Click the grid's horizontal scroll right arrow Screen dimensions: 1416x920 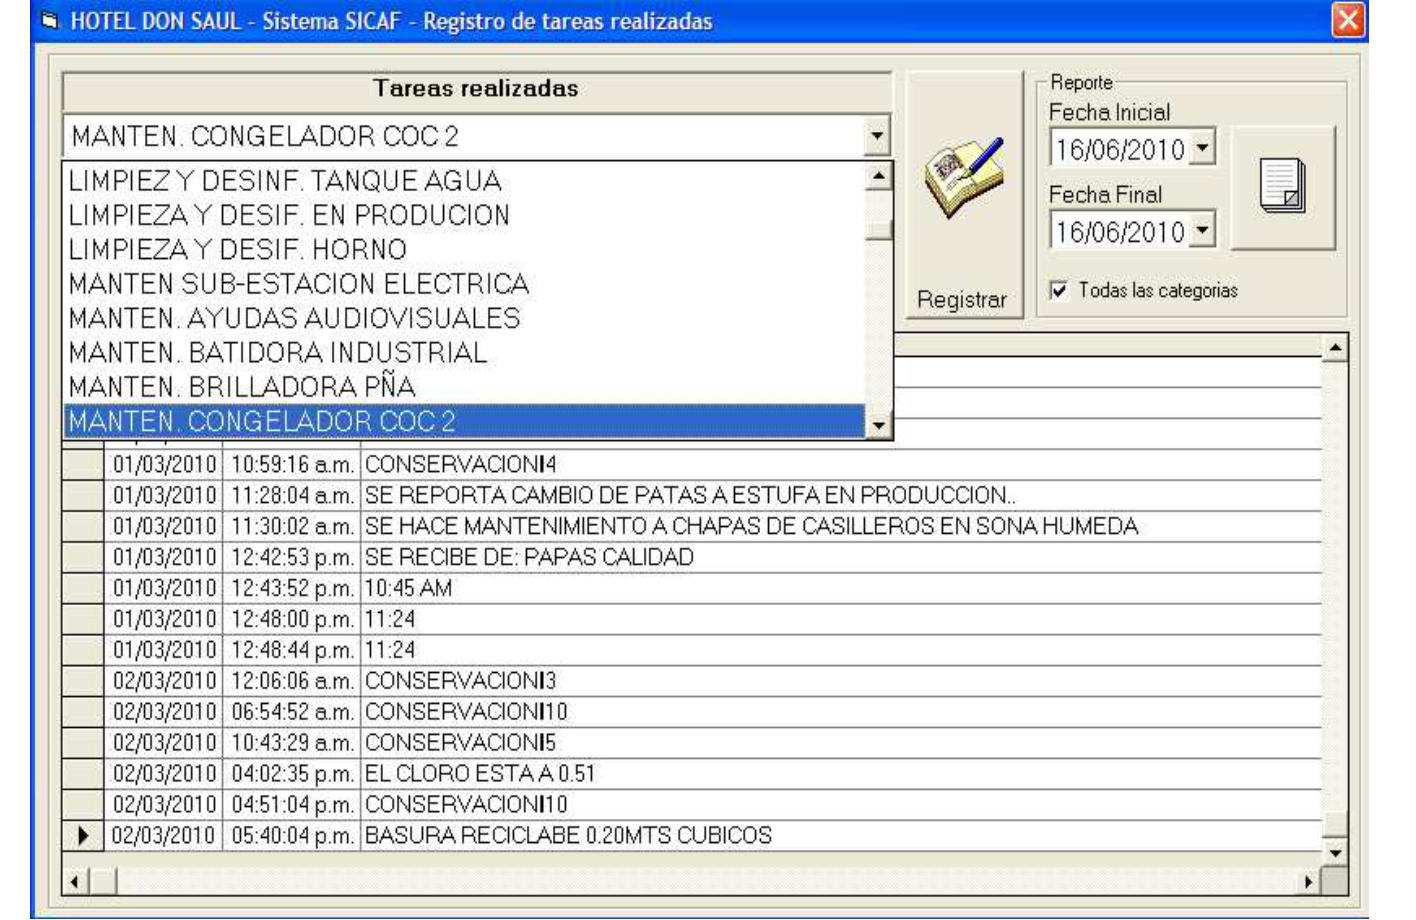[x=1308, y=882]
